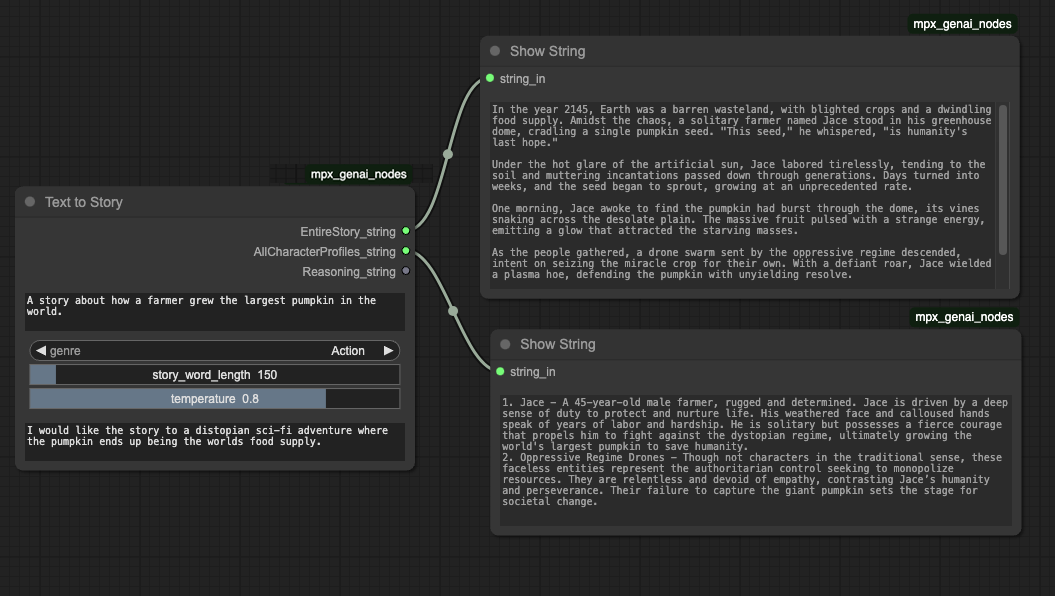Image resolution: width=1055 pixels, height=596 pixels.
Task: Click the mpx_genai_nodes badge above lower Show String
Action: (x=964, y=317)
